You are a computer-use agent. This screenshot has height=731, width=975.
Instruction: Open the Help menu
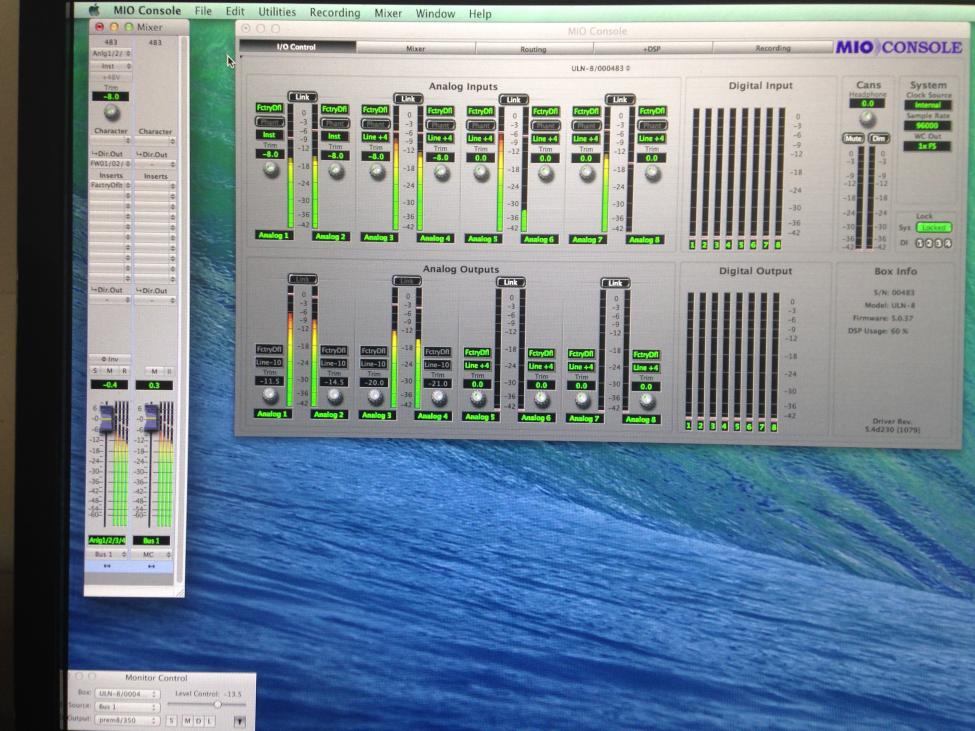click(479, 14)
